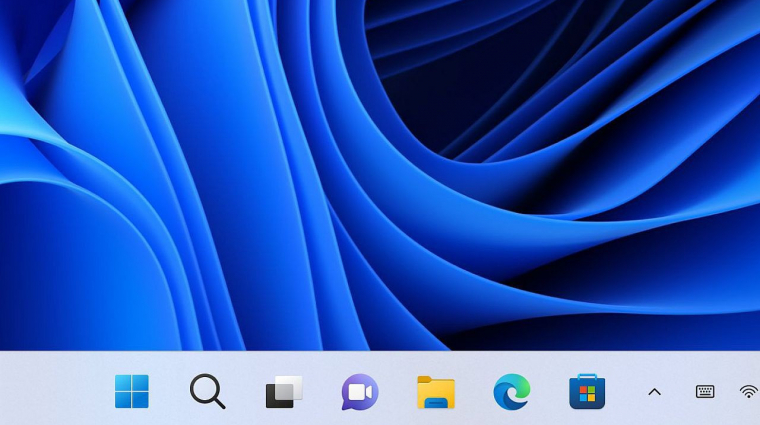760x425 pixels.
Task: Open Task View on the taskbar
Action: pyautogui.click(x=284, y=392)
